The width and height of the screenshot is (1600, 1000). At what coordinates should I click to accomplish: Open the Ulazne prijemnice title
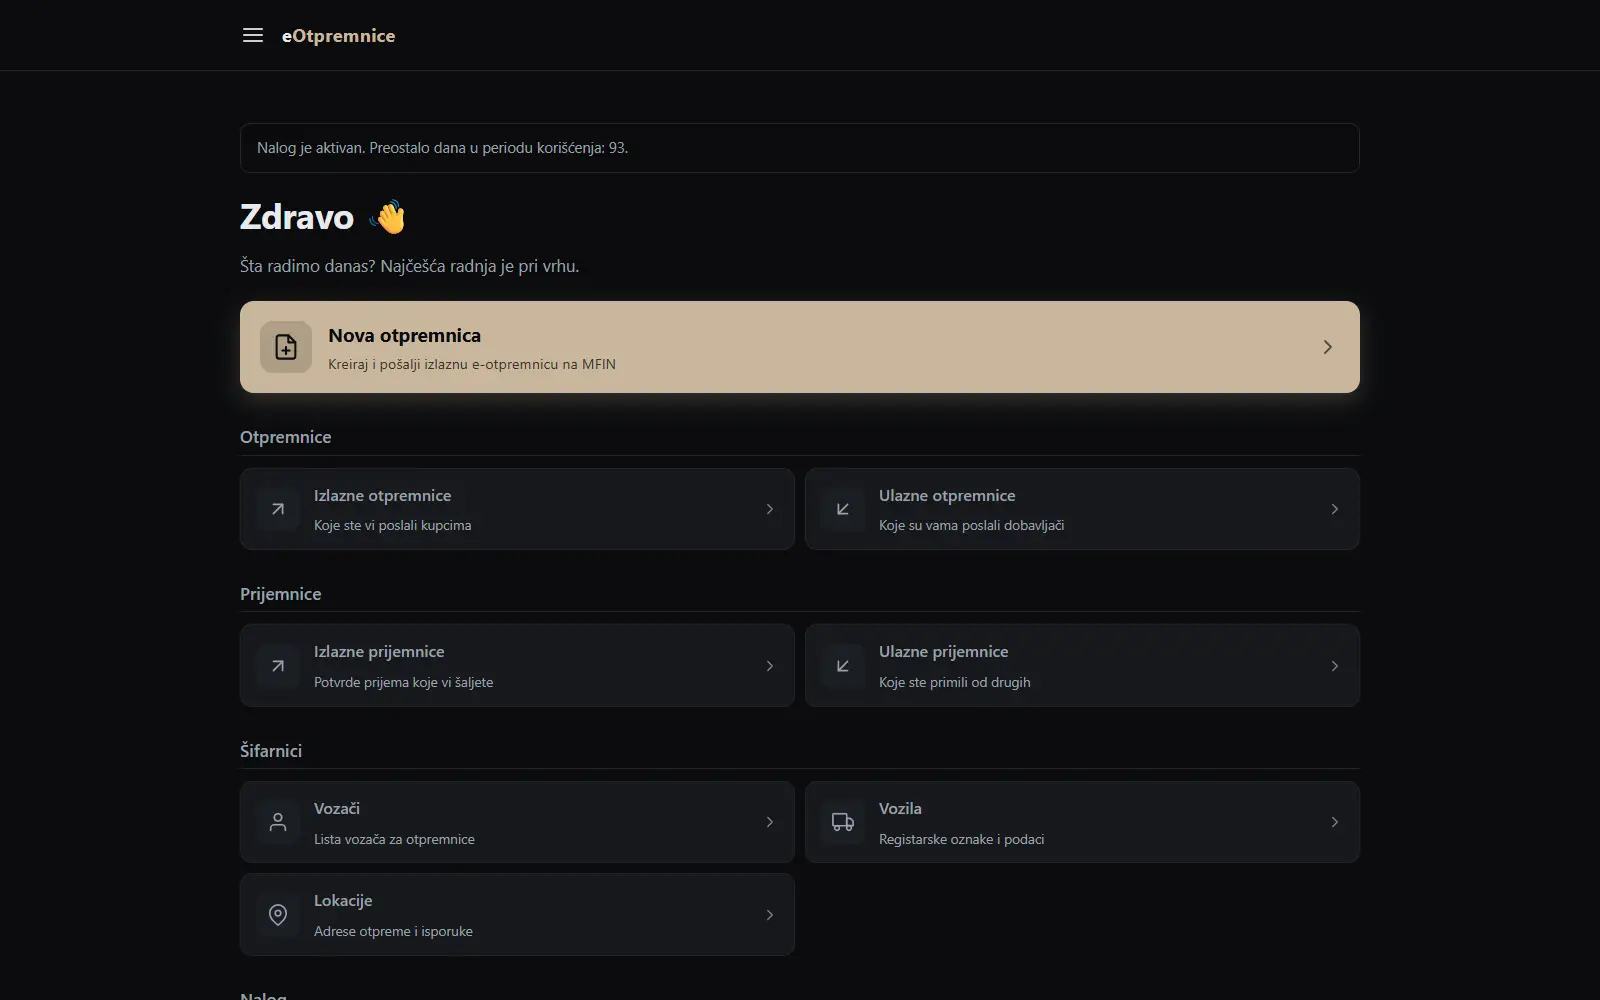(943, 652)
